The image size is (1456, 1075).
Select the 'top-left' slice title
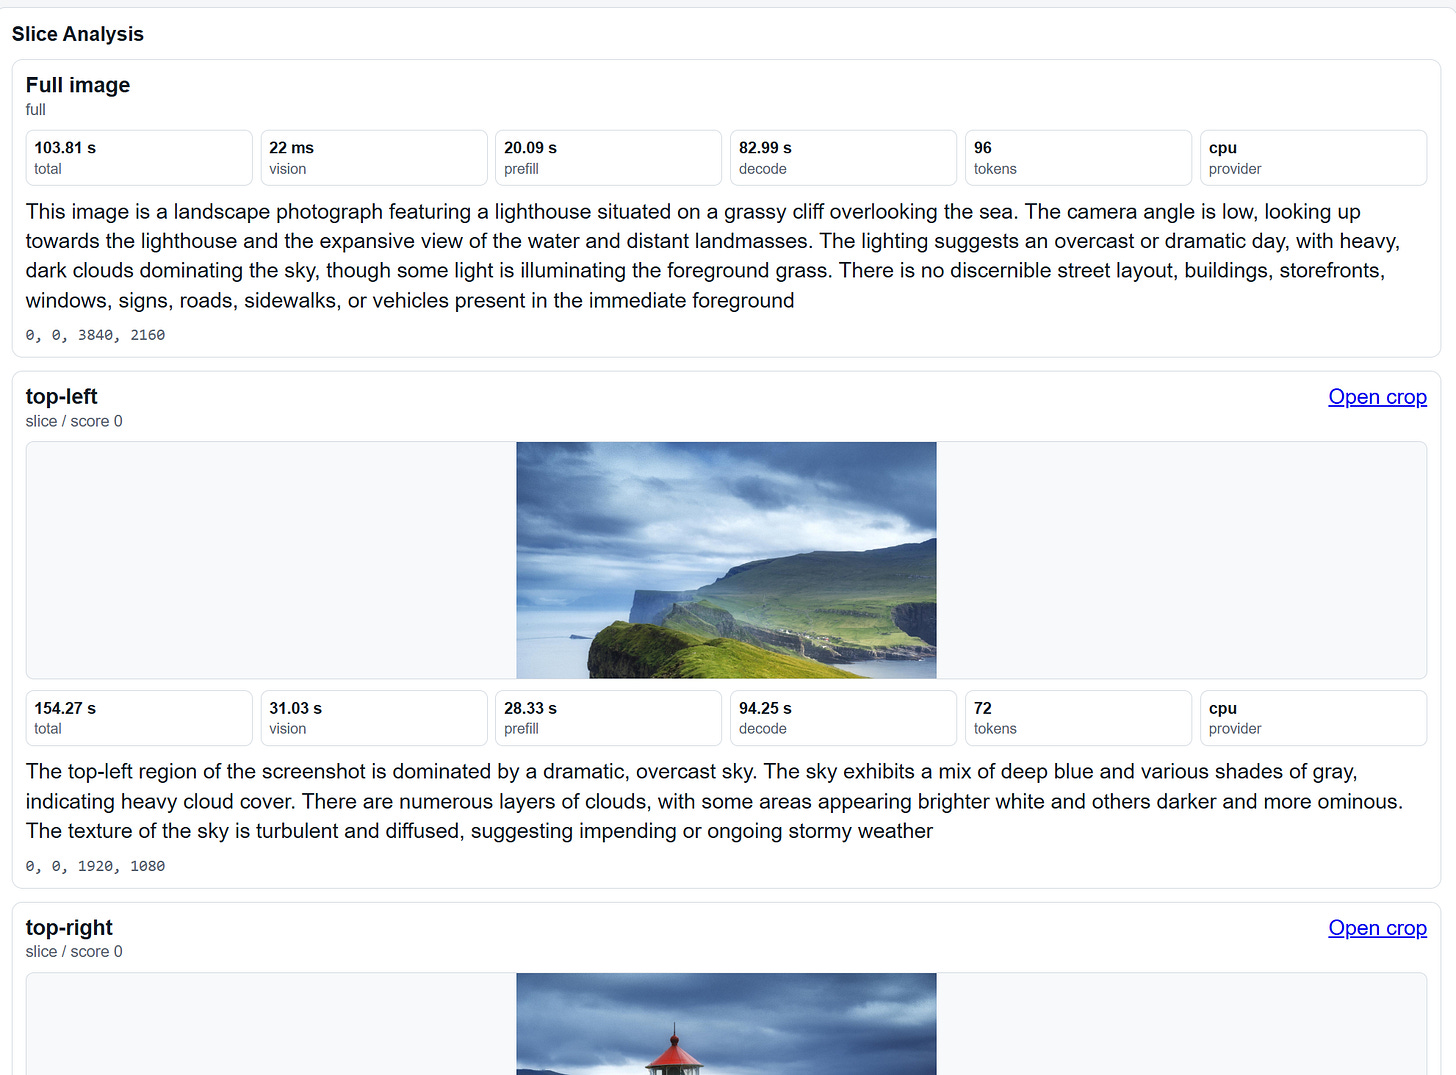point(62,397)
